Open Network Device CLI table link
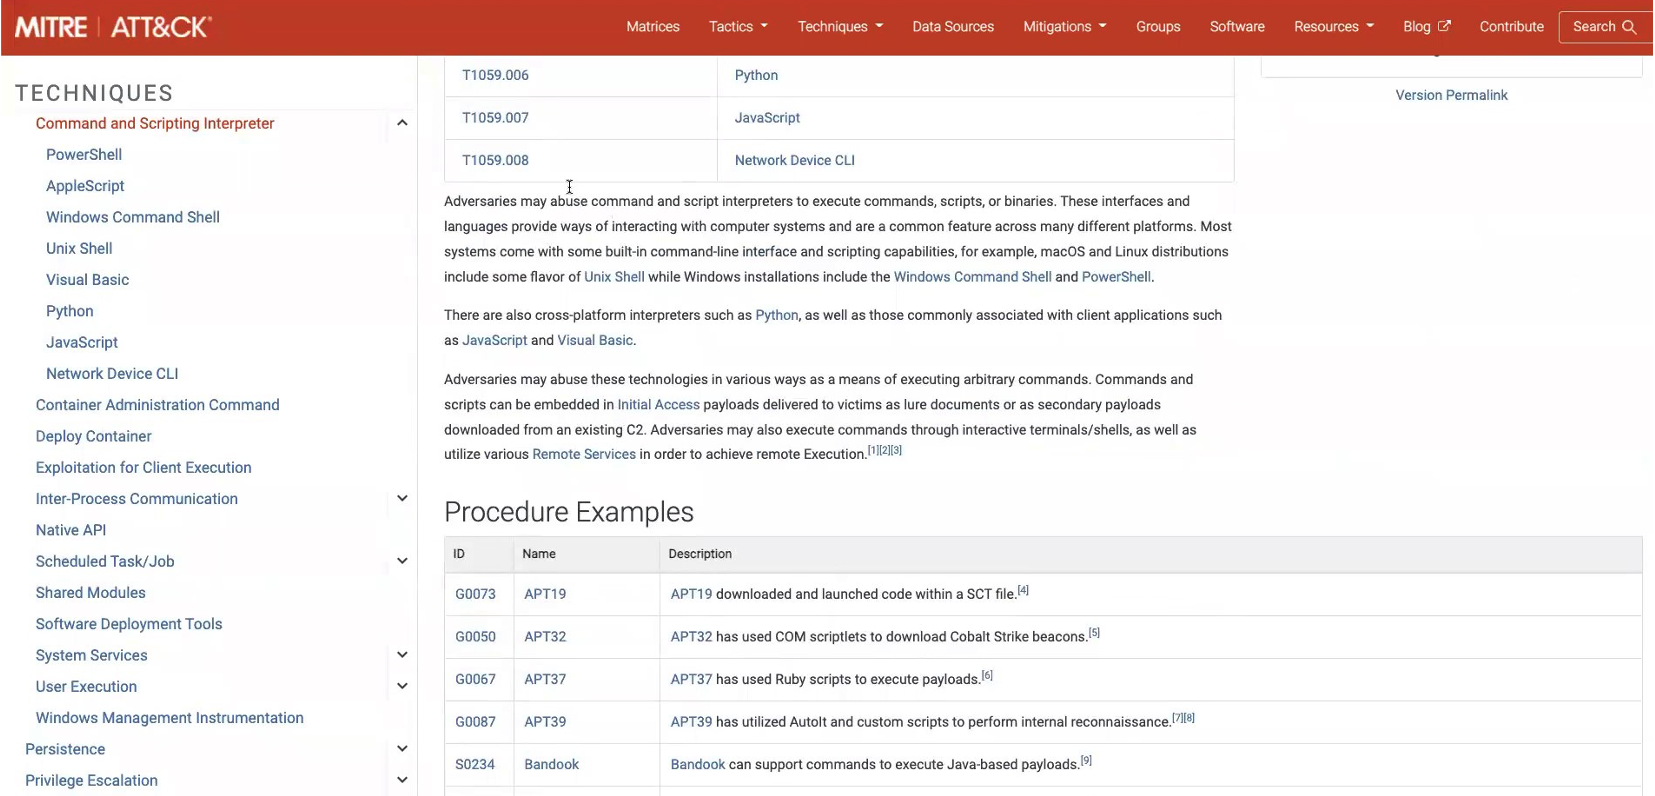Viewport: 1655px width, 796px height. click(794, 160)
